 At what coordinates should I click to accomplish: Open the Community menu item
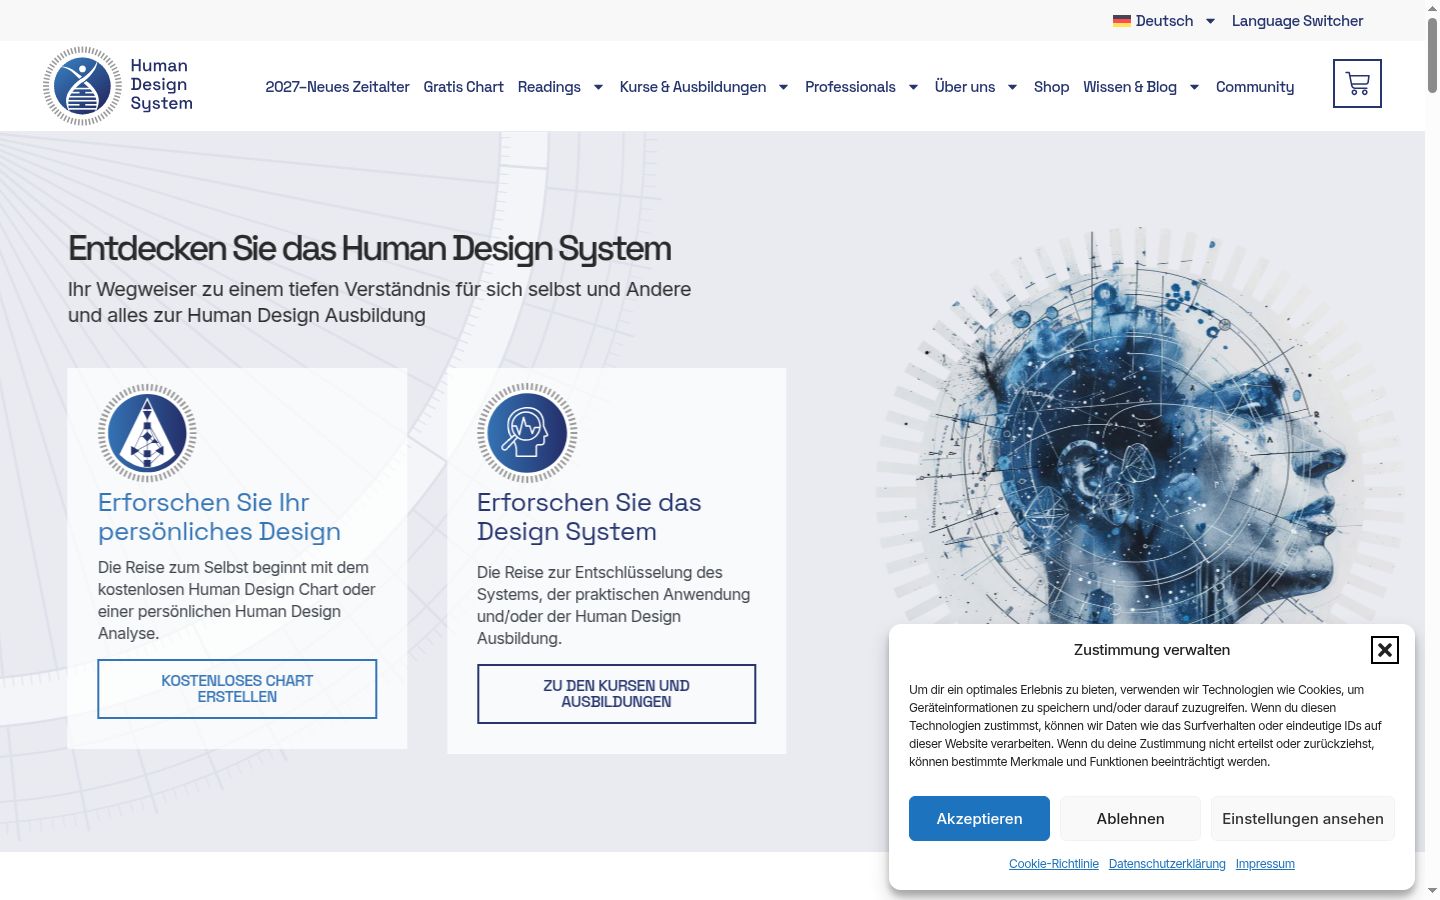1255,87
